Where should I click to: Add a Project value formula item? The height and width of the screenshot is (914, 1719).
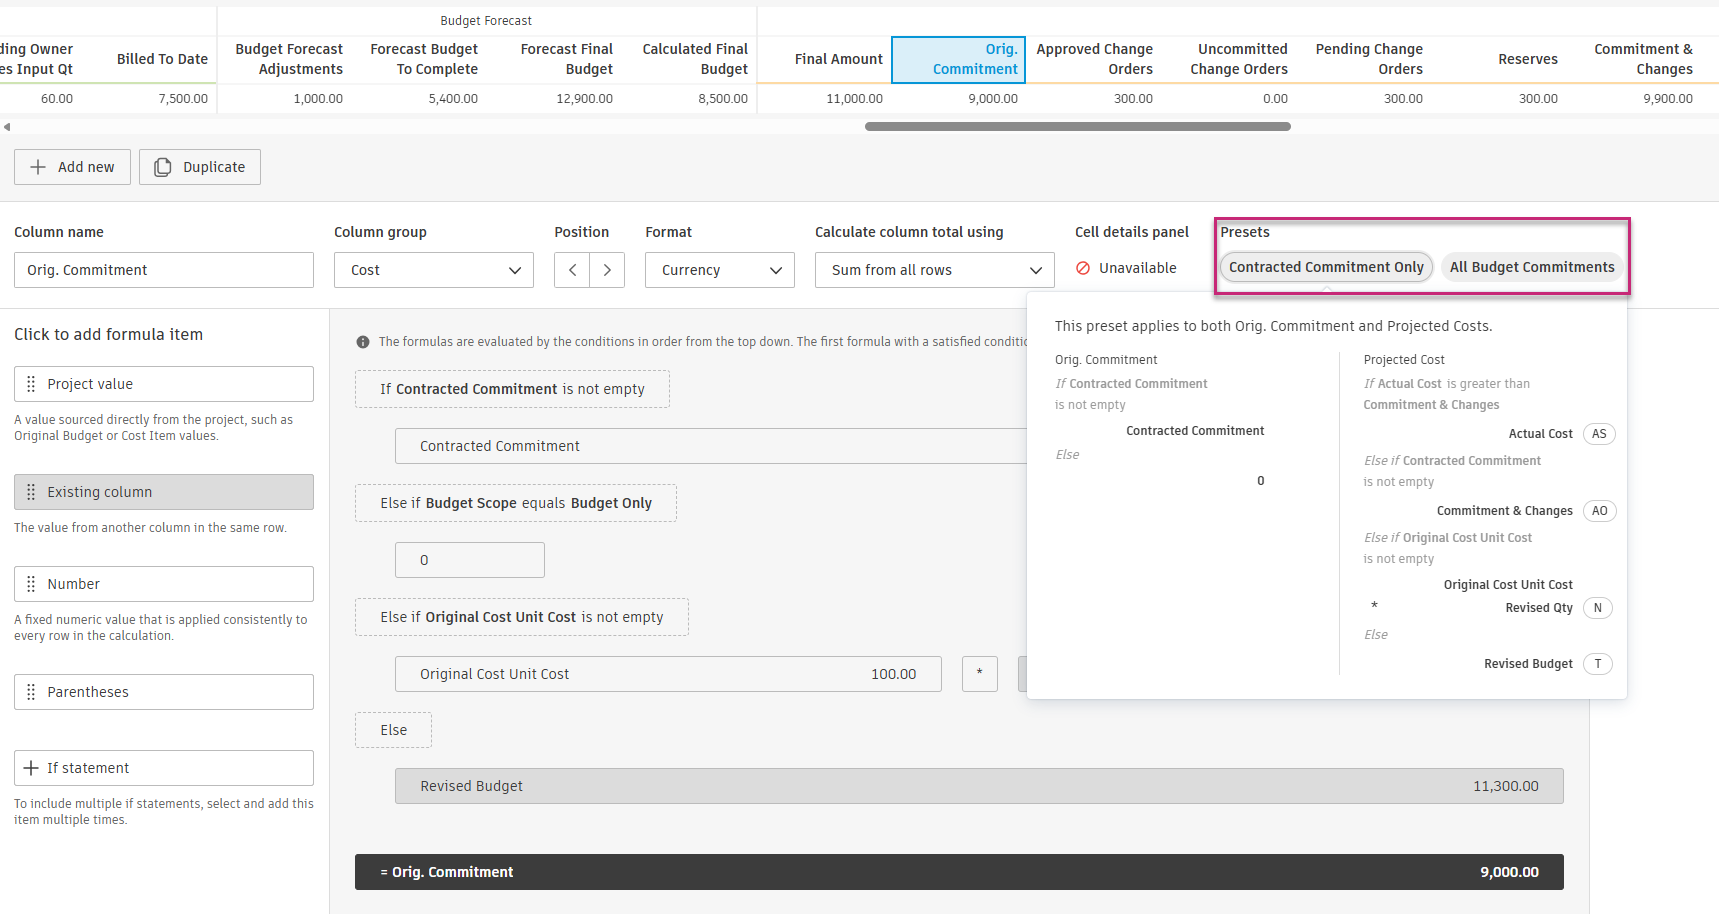[164, 384]
